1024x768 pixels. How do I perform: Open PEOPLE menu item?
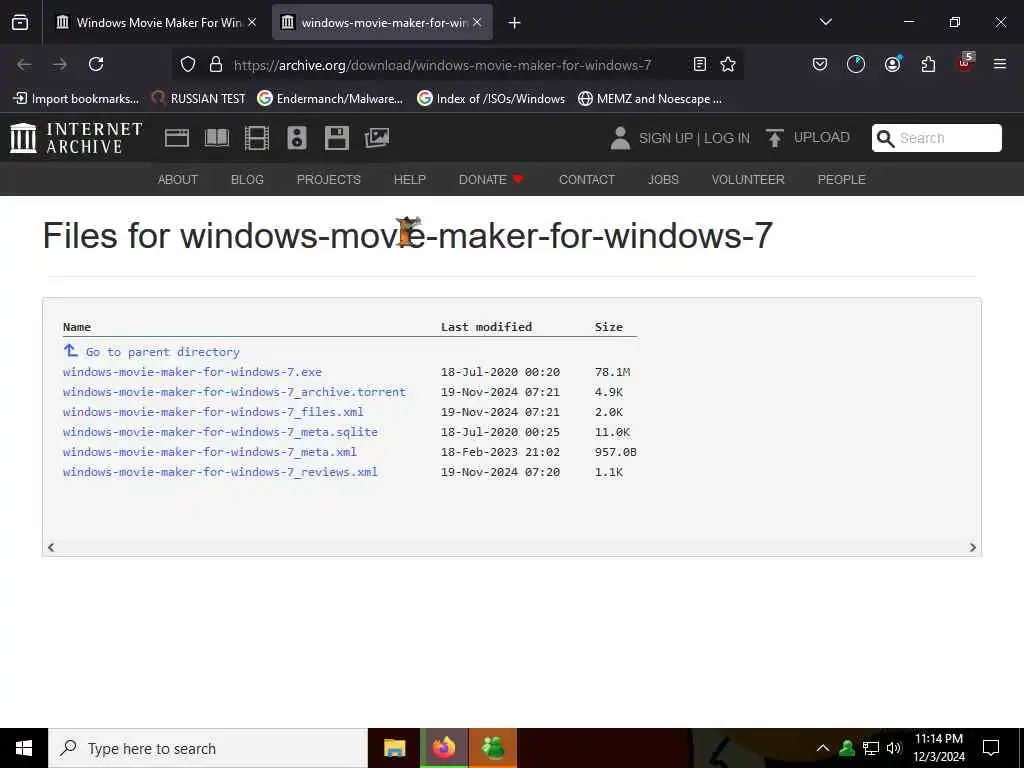841,180
